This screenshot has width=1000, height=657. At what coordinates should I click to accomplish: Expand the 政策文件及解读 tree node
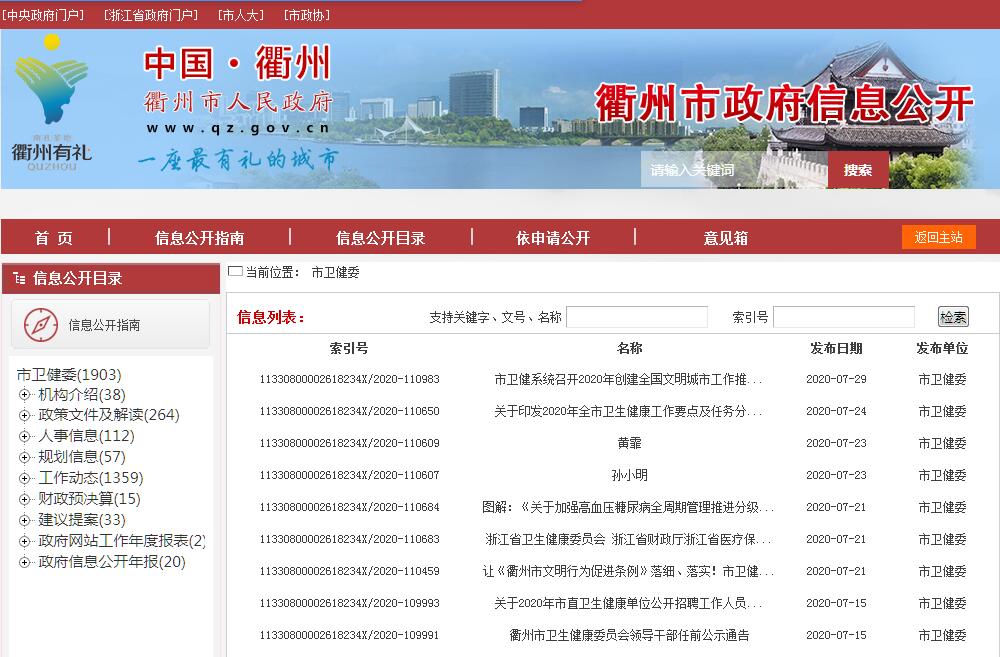25,415
